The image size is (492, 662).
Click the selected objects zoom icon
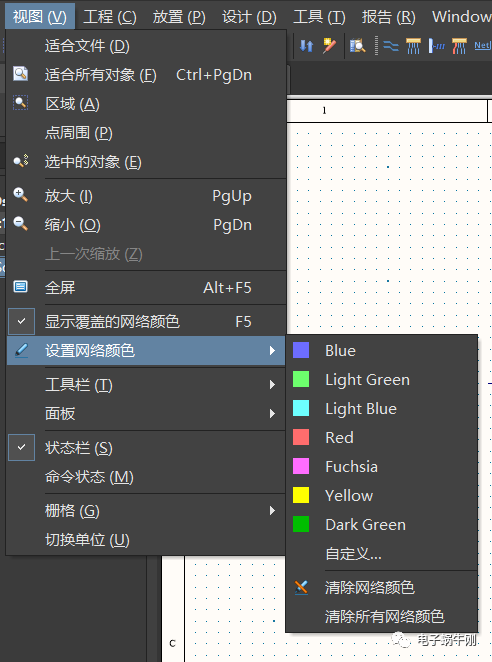pos(20,161)
